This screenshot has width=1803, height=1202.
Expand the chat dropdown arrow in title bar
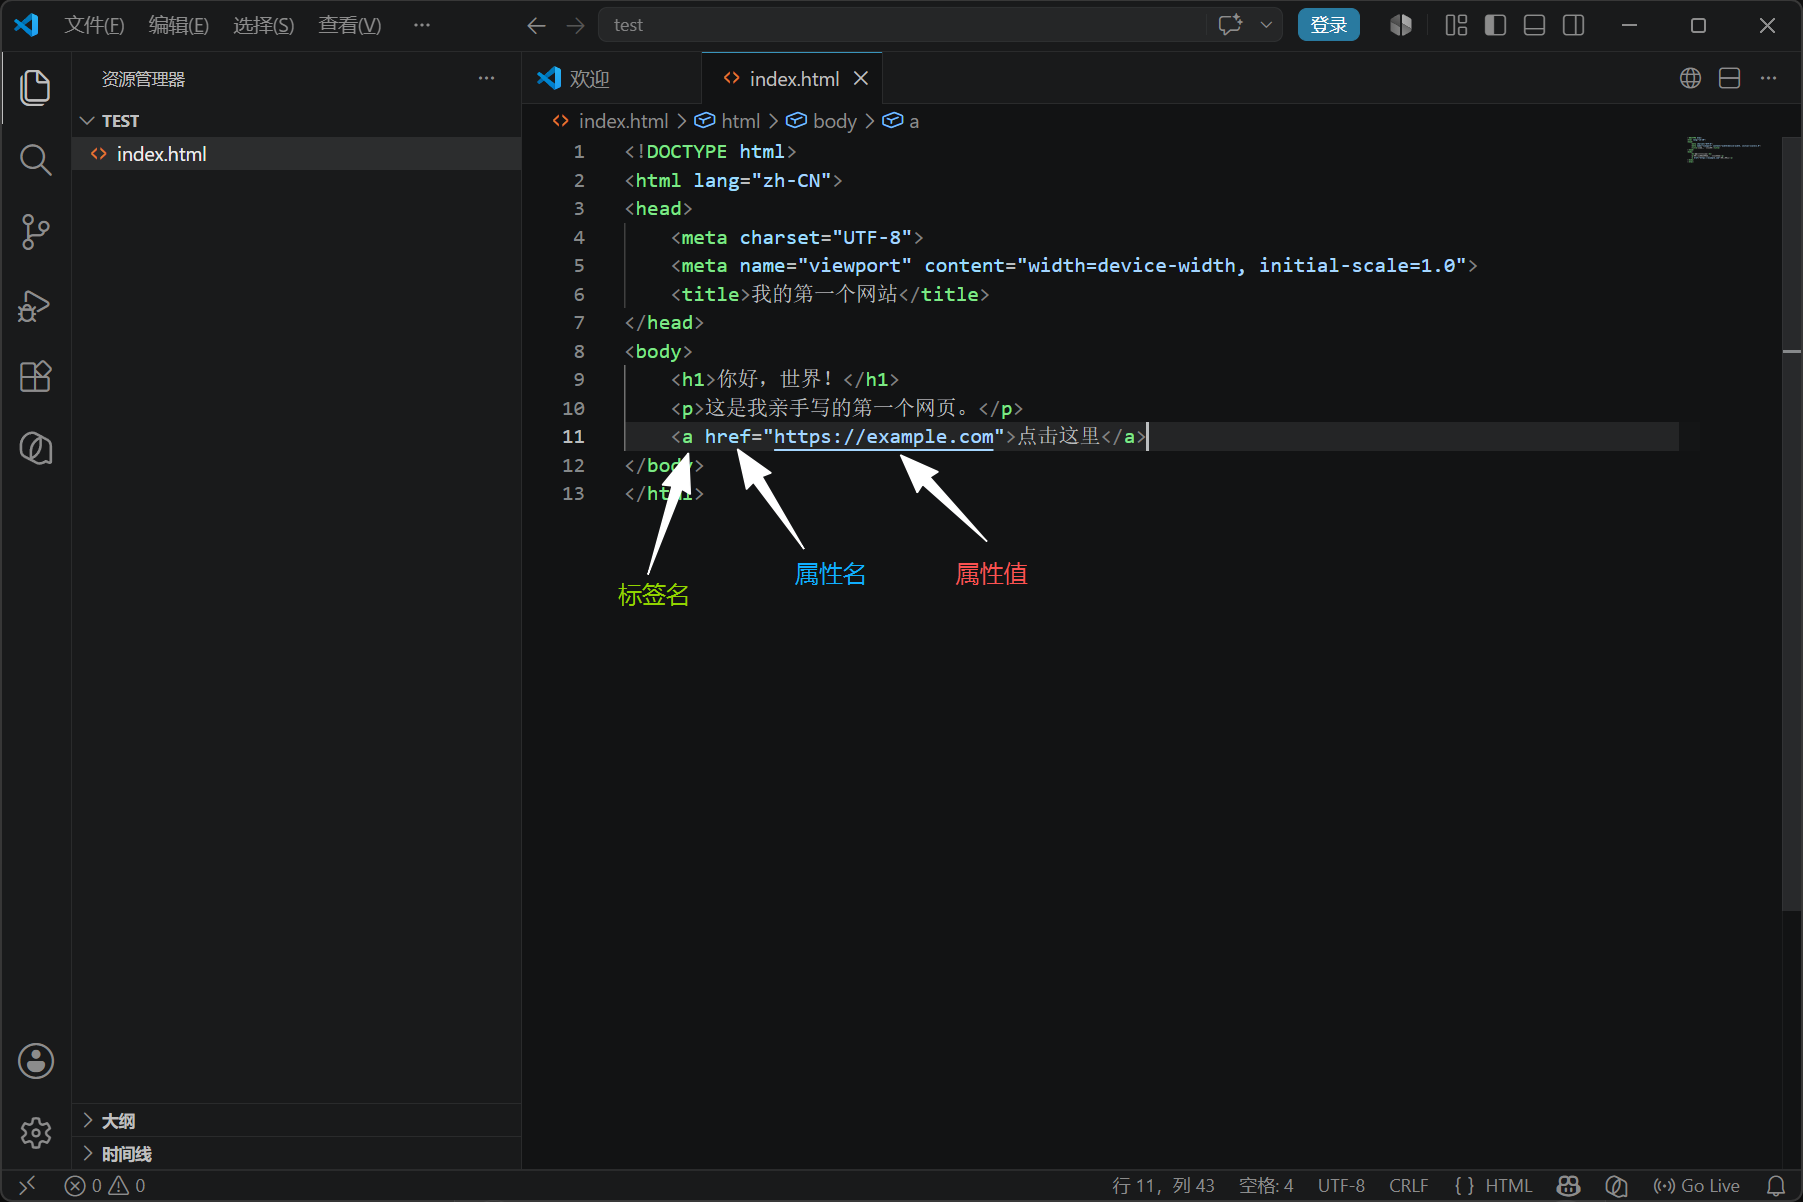click(x=1266, y=25)
